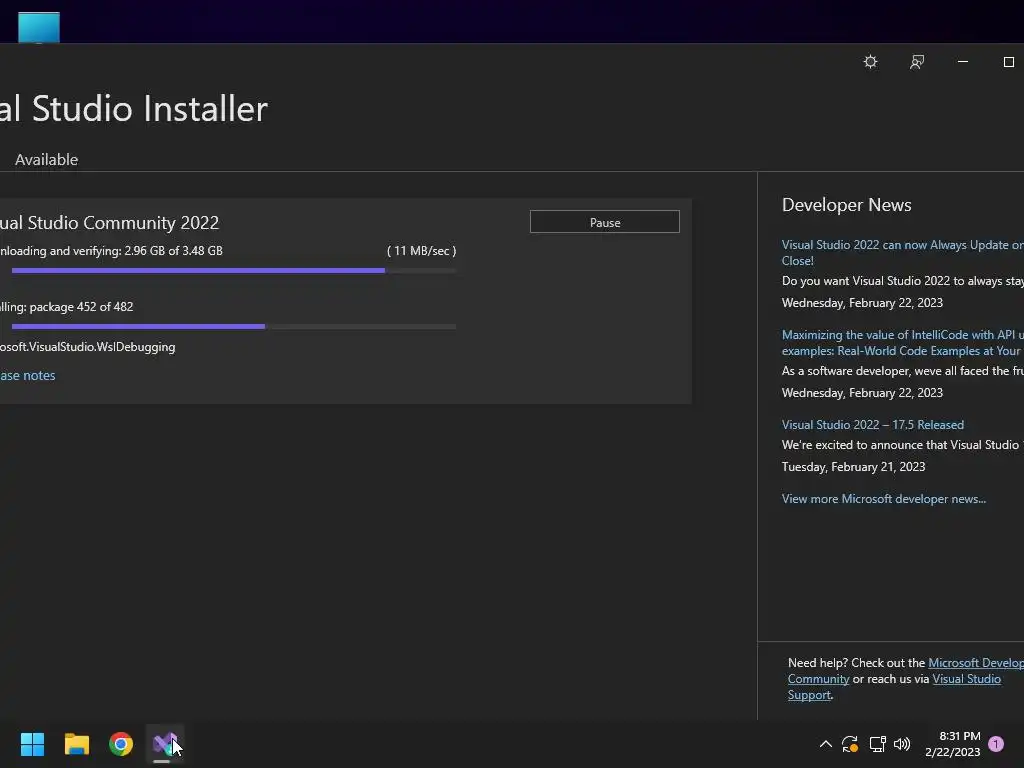Select the Visual Studio Installer taskbar icon
The image size is (1024, 768).
[x=165, y=744]
